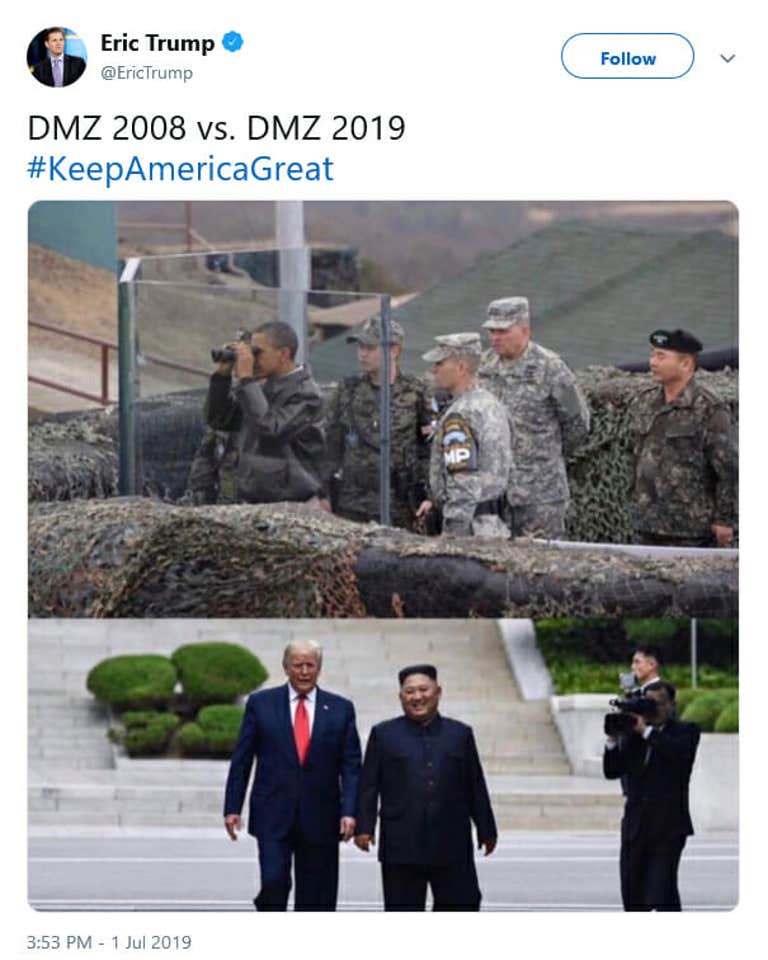Click the MP armband on the soldier
The width and height of the screenshot is (768, 960).
pyautogui.click(x=457, y=443)
